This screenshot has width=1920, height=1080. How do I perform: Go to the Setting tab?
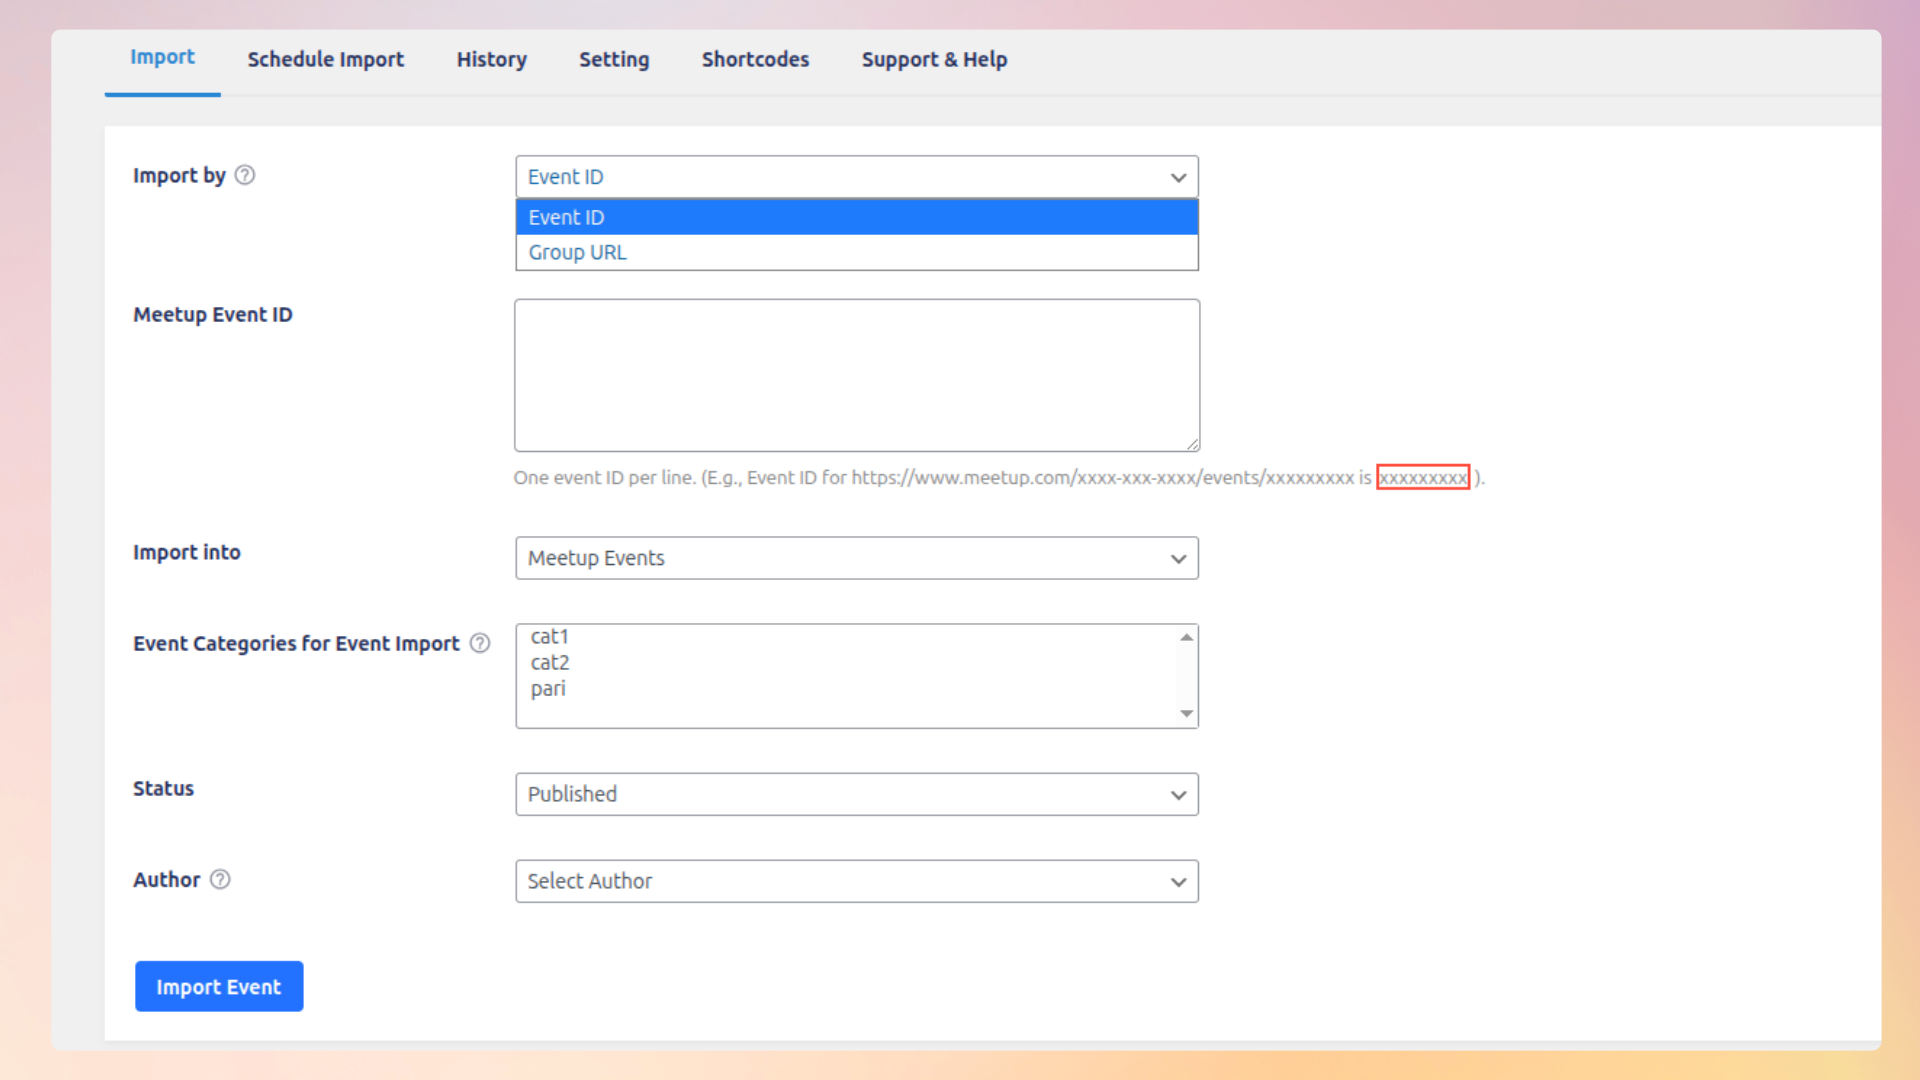(x=614, y=59)
